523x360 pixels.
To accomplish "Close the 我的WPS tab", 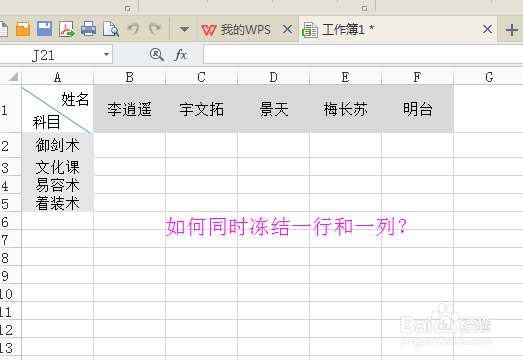I will tap(287, 29).
